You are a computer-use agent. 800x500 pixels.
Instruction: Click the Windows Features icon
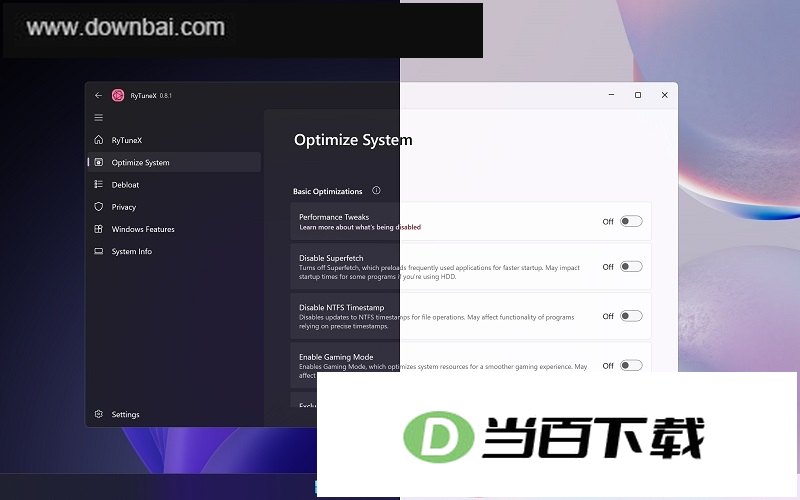pyautogui.click(x=98, y=229)
